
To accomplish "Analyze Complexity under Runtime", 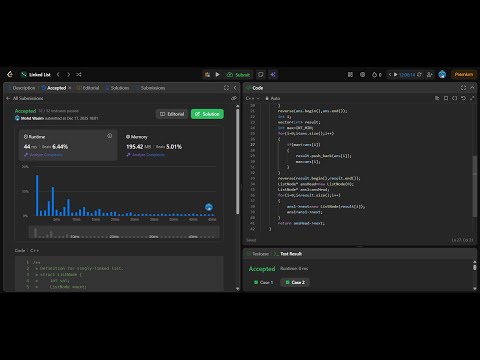I will pos(43,155).
